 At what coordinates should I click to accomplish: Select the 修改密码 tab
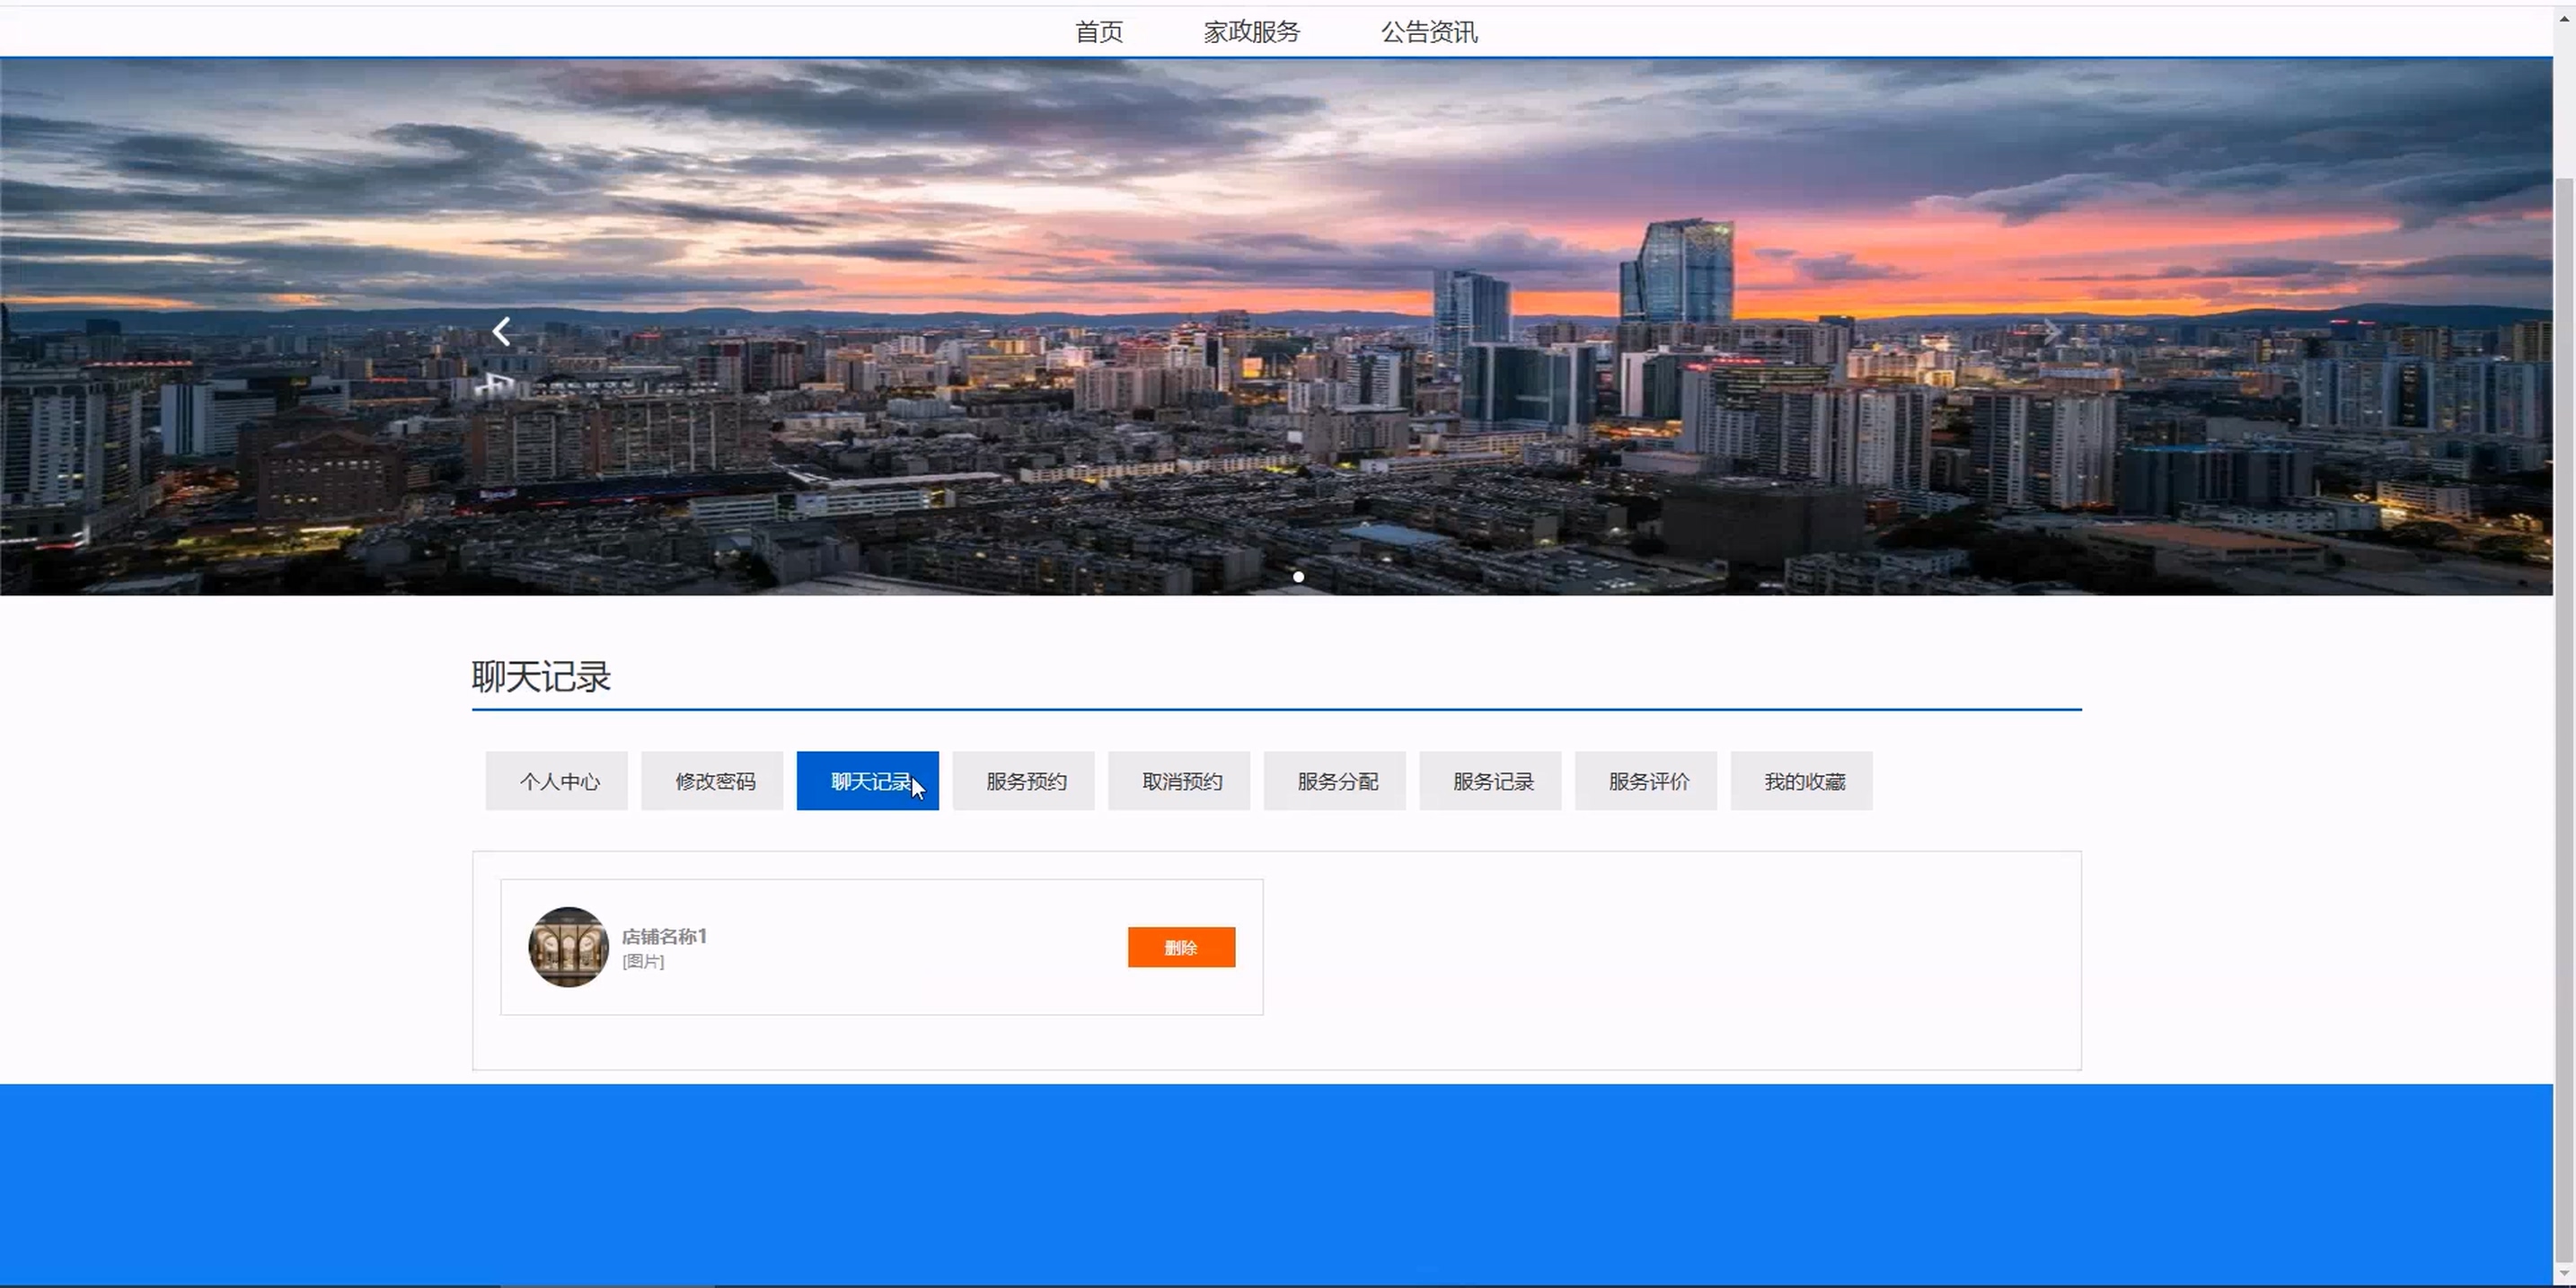click(712, 781)
